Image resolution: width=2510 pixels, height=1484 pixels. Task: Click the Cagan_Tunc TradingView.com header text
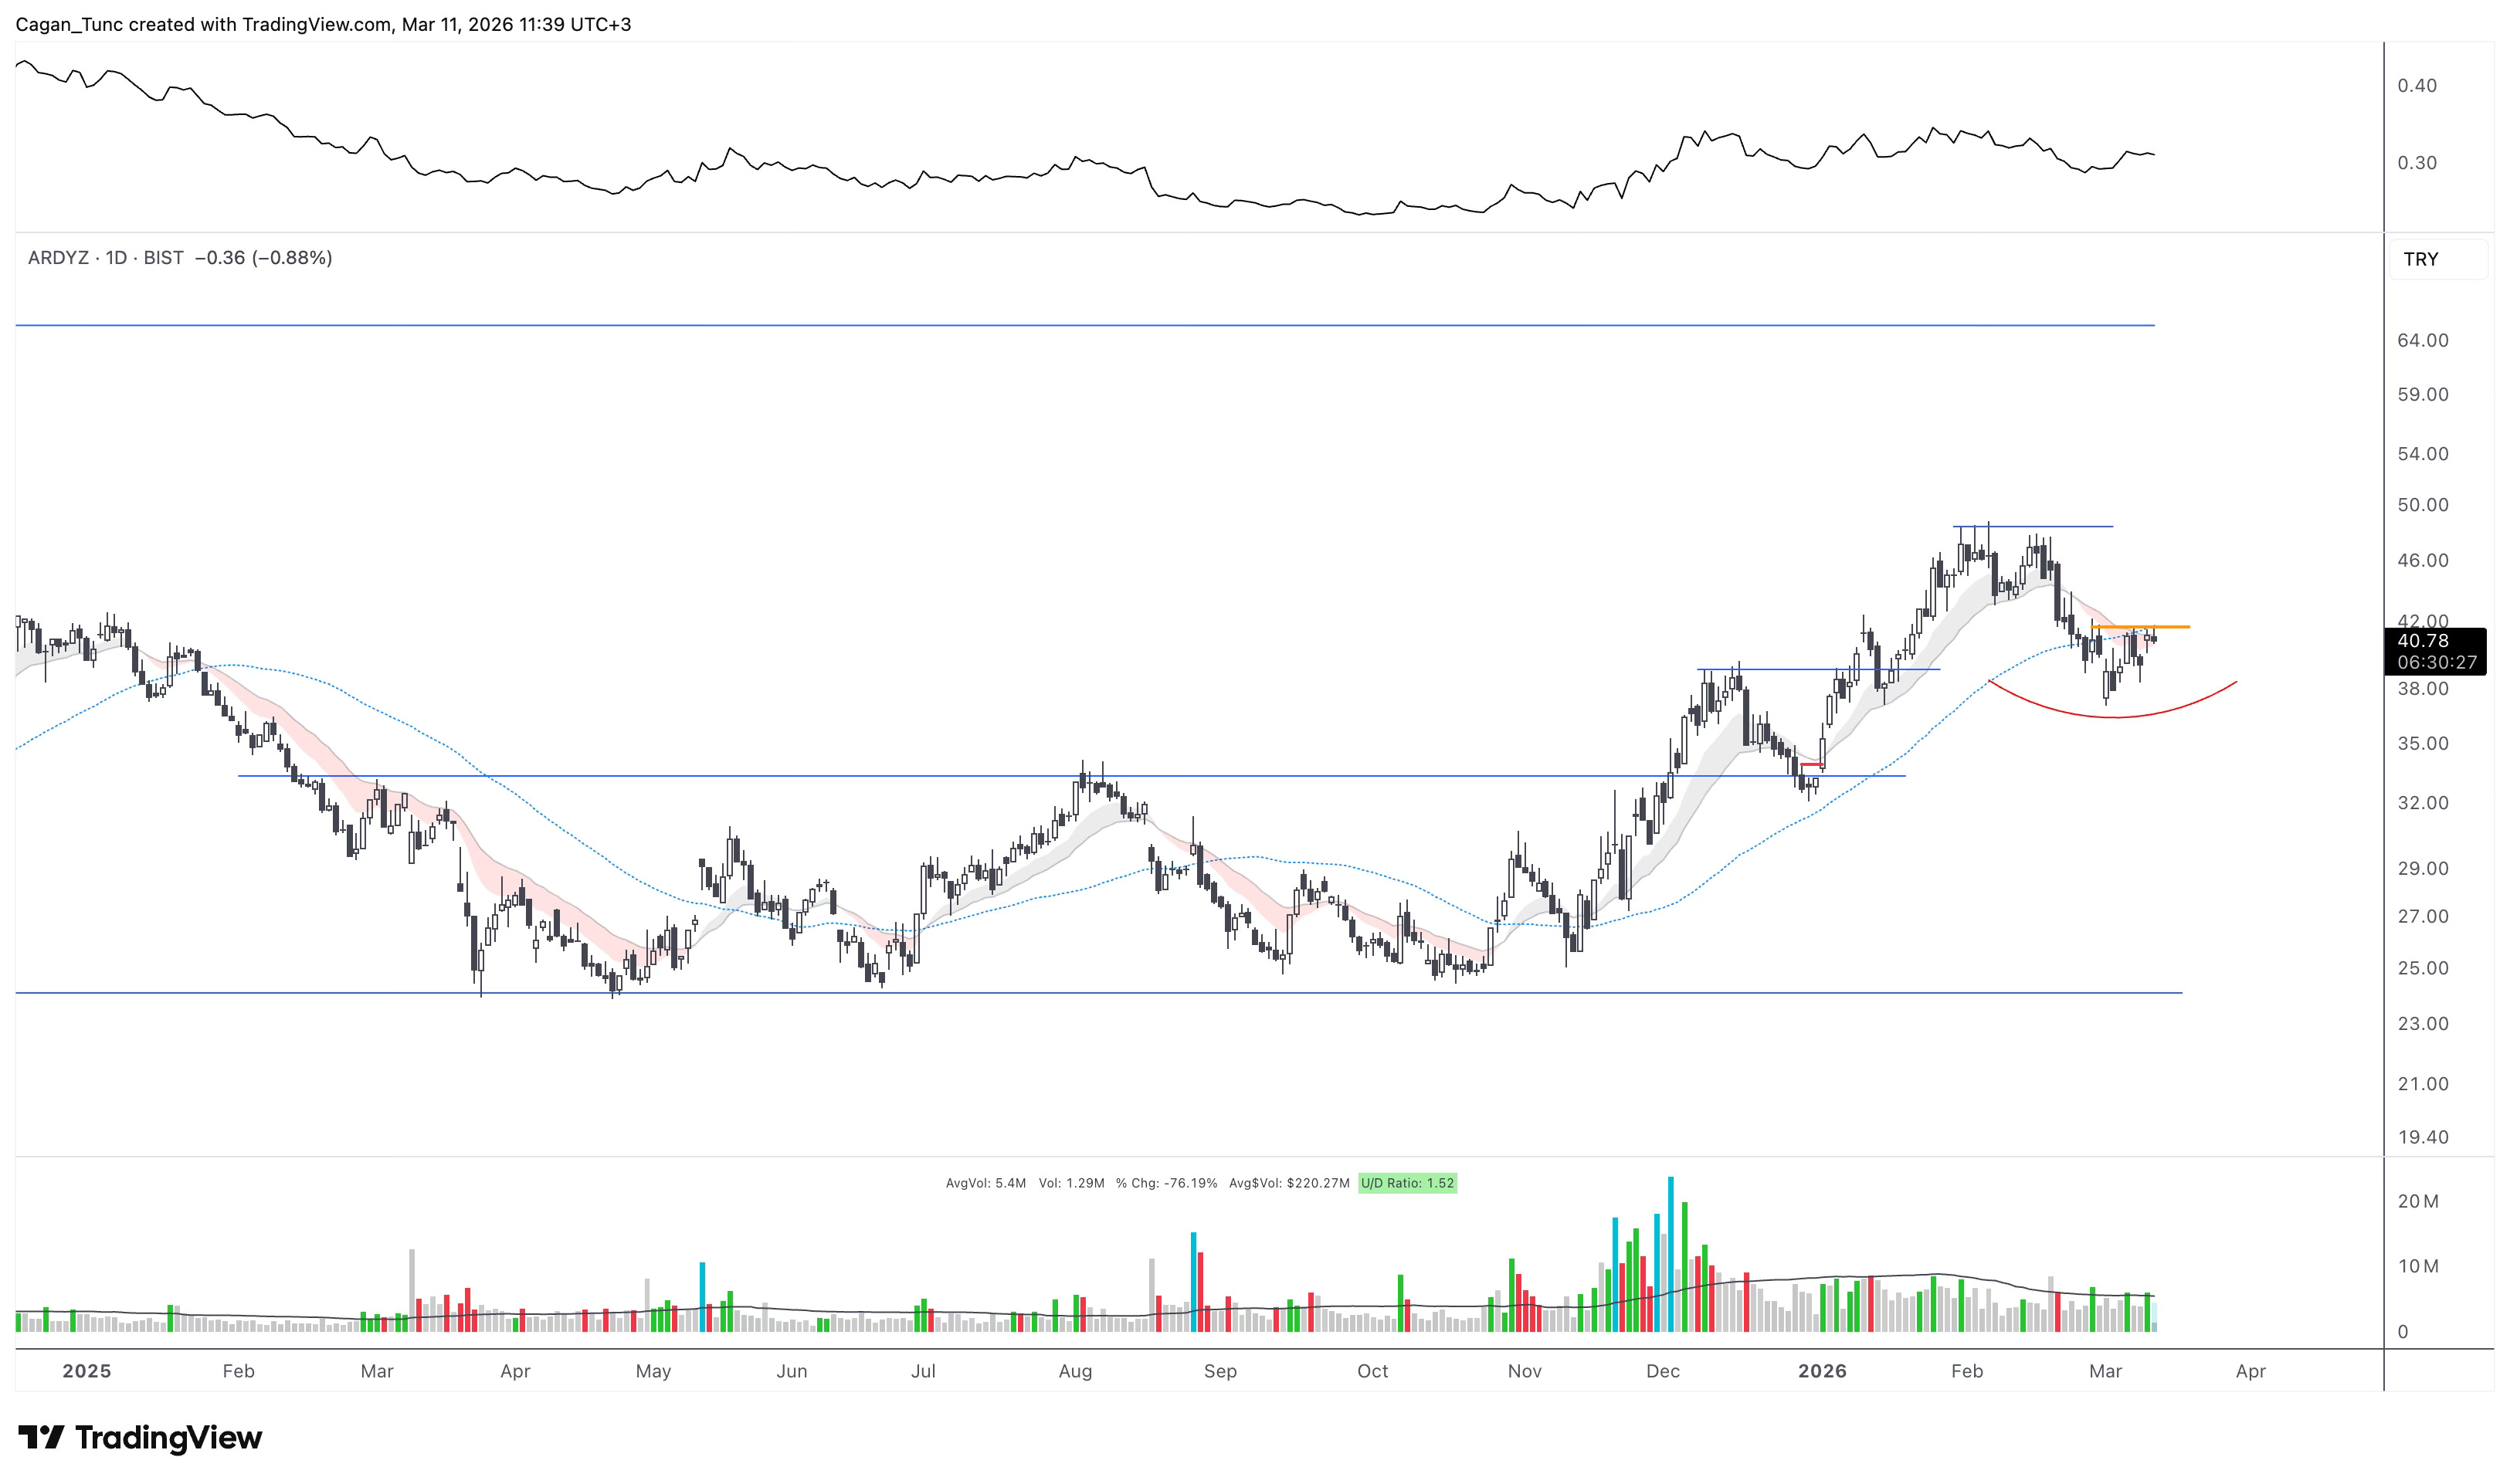(x=322, y=24)
